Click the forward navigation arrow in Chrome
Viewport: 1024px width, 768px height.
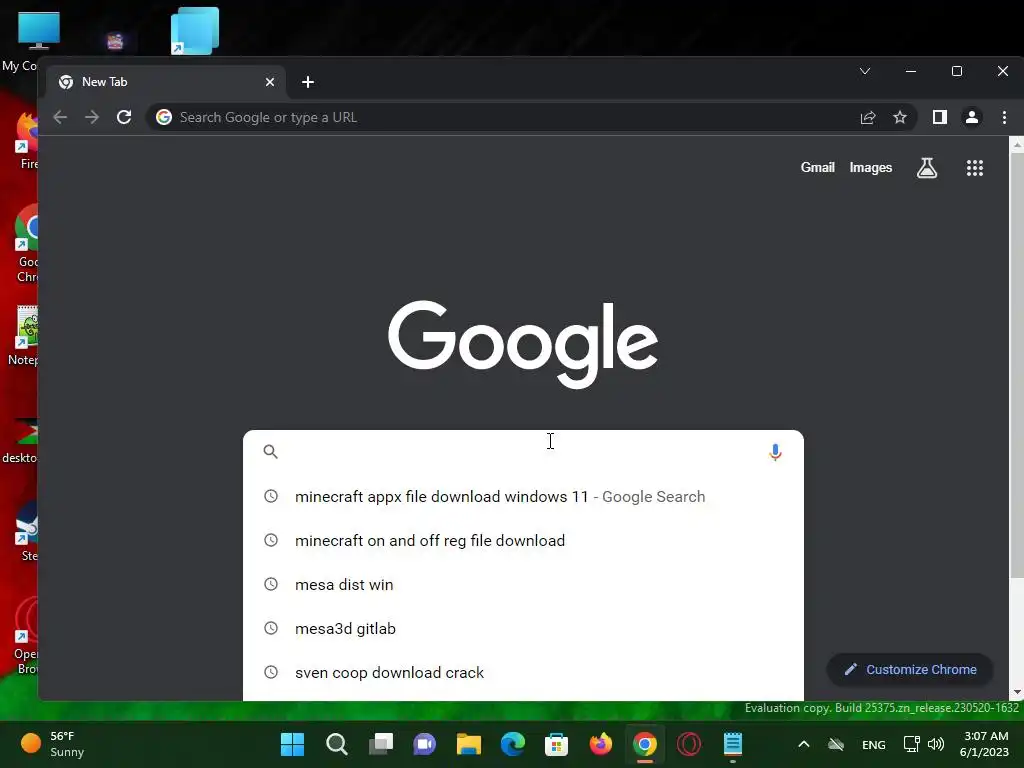(92, 118)
